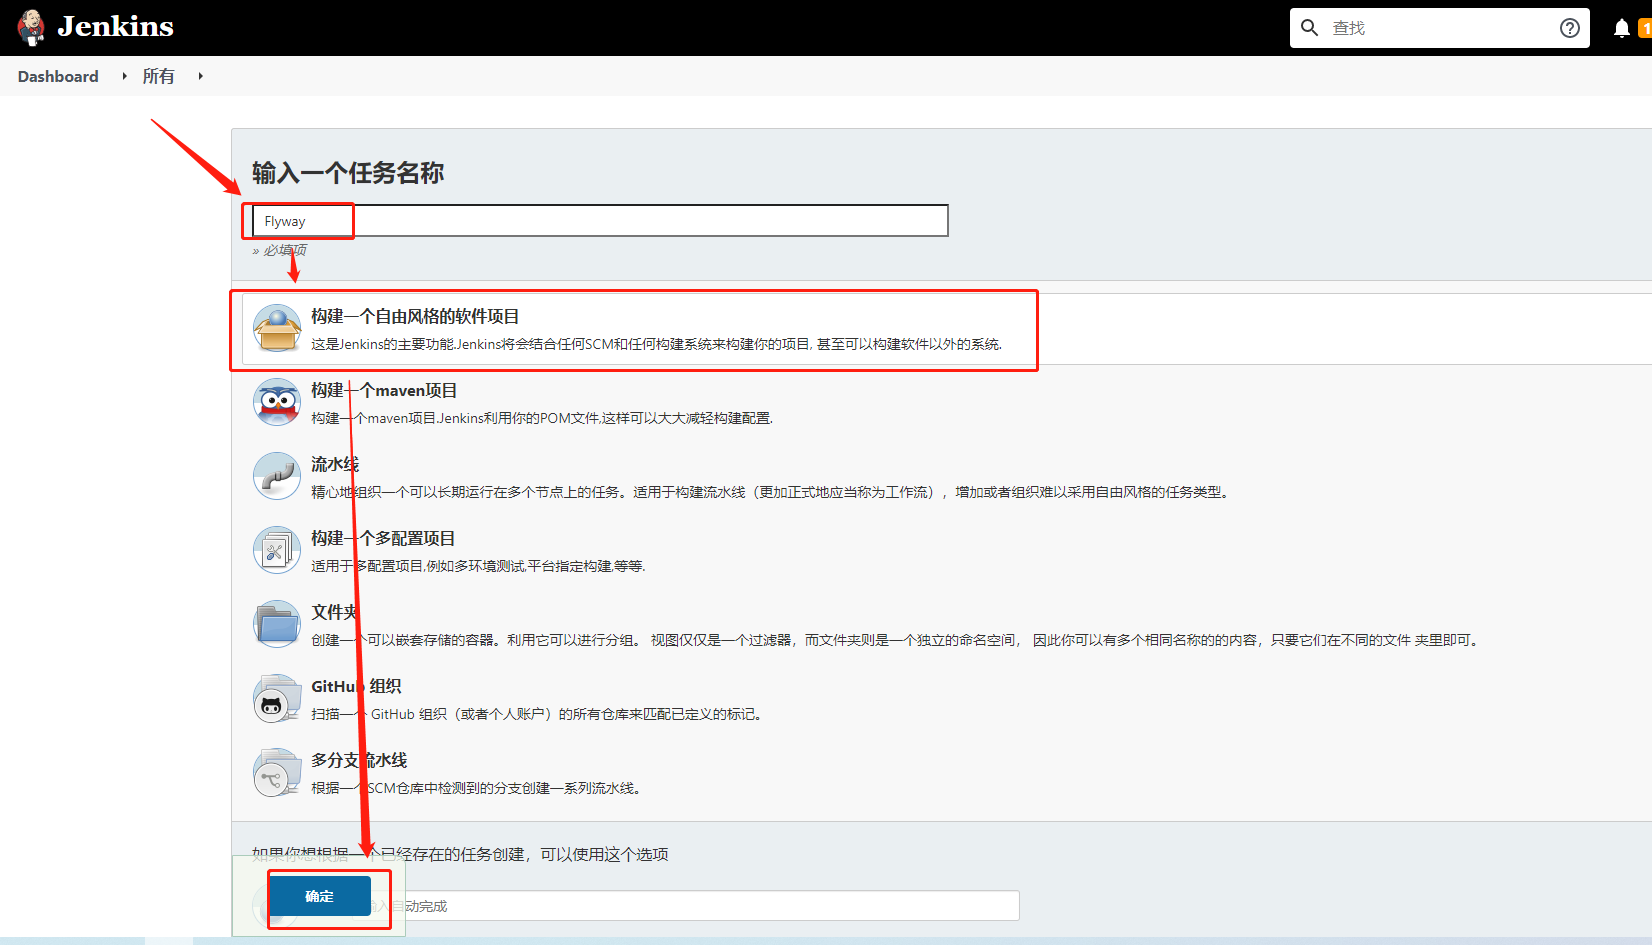Click the 多分支流水线 branching icon
The image size is (1652, 945).
pos(277,772)
